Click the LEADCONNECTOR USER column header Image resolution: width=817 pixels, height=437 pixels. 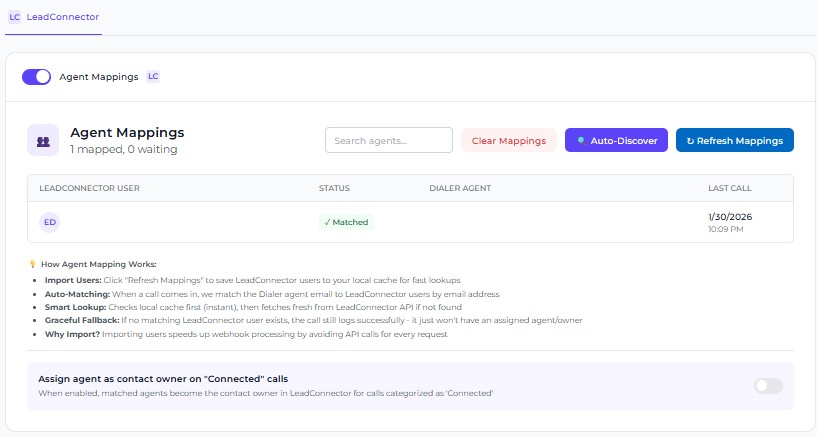tap(90, 189)
